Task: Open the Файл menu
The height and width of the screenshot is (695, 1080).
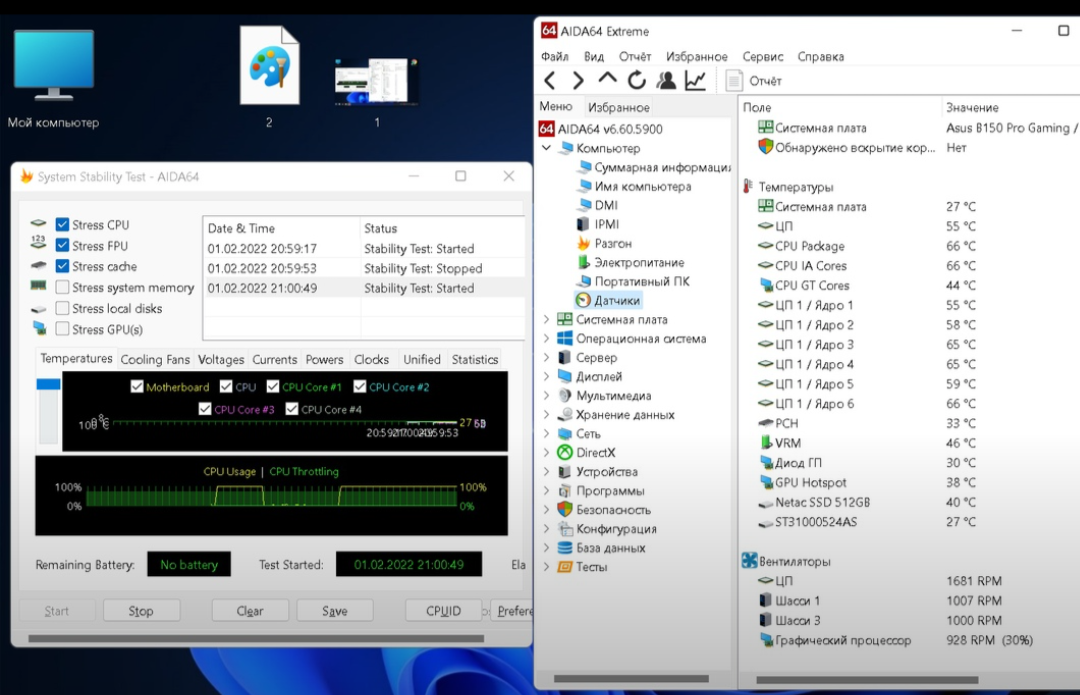Action: point(554,56)
